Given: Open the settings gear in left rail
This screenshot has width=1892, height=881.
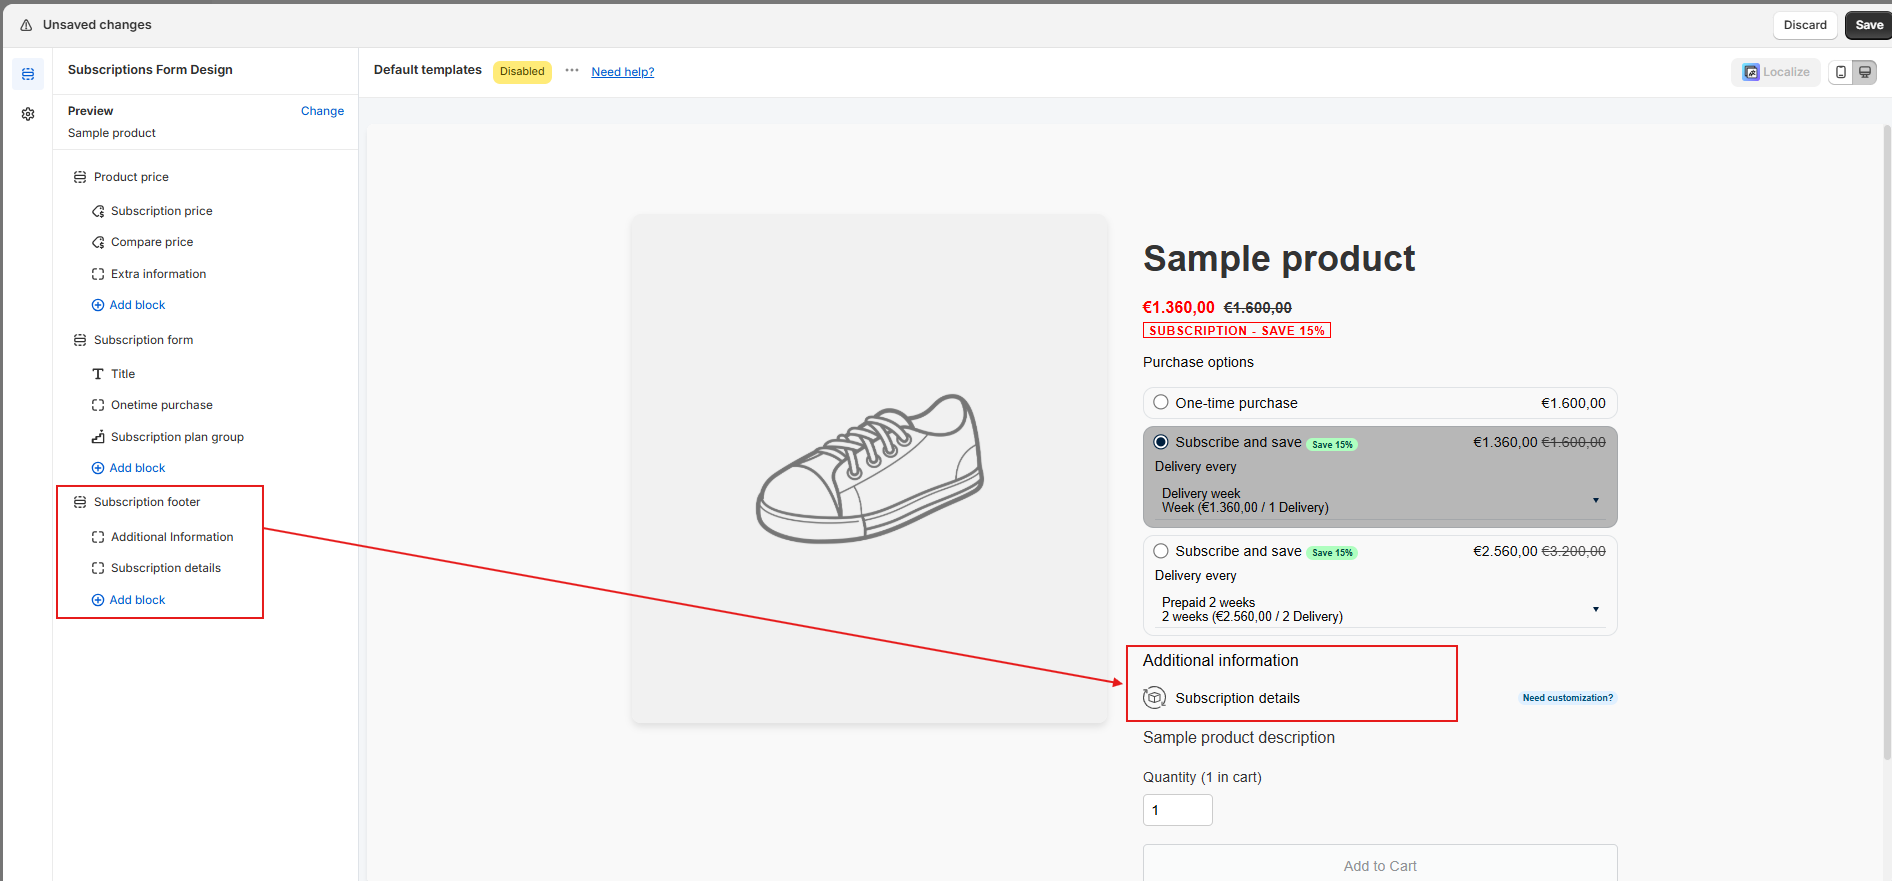Looking at the screenshot, I should coord(28,114).
